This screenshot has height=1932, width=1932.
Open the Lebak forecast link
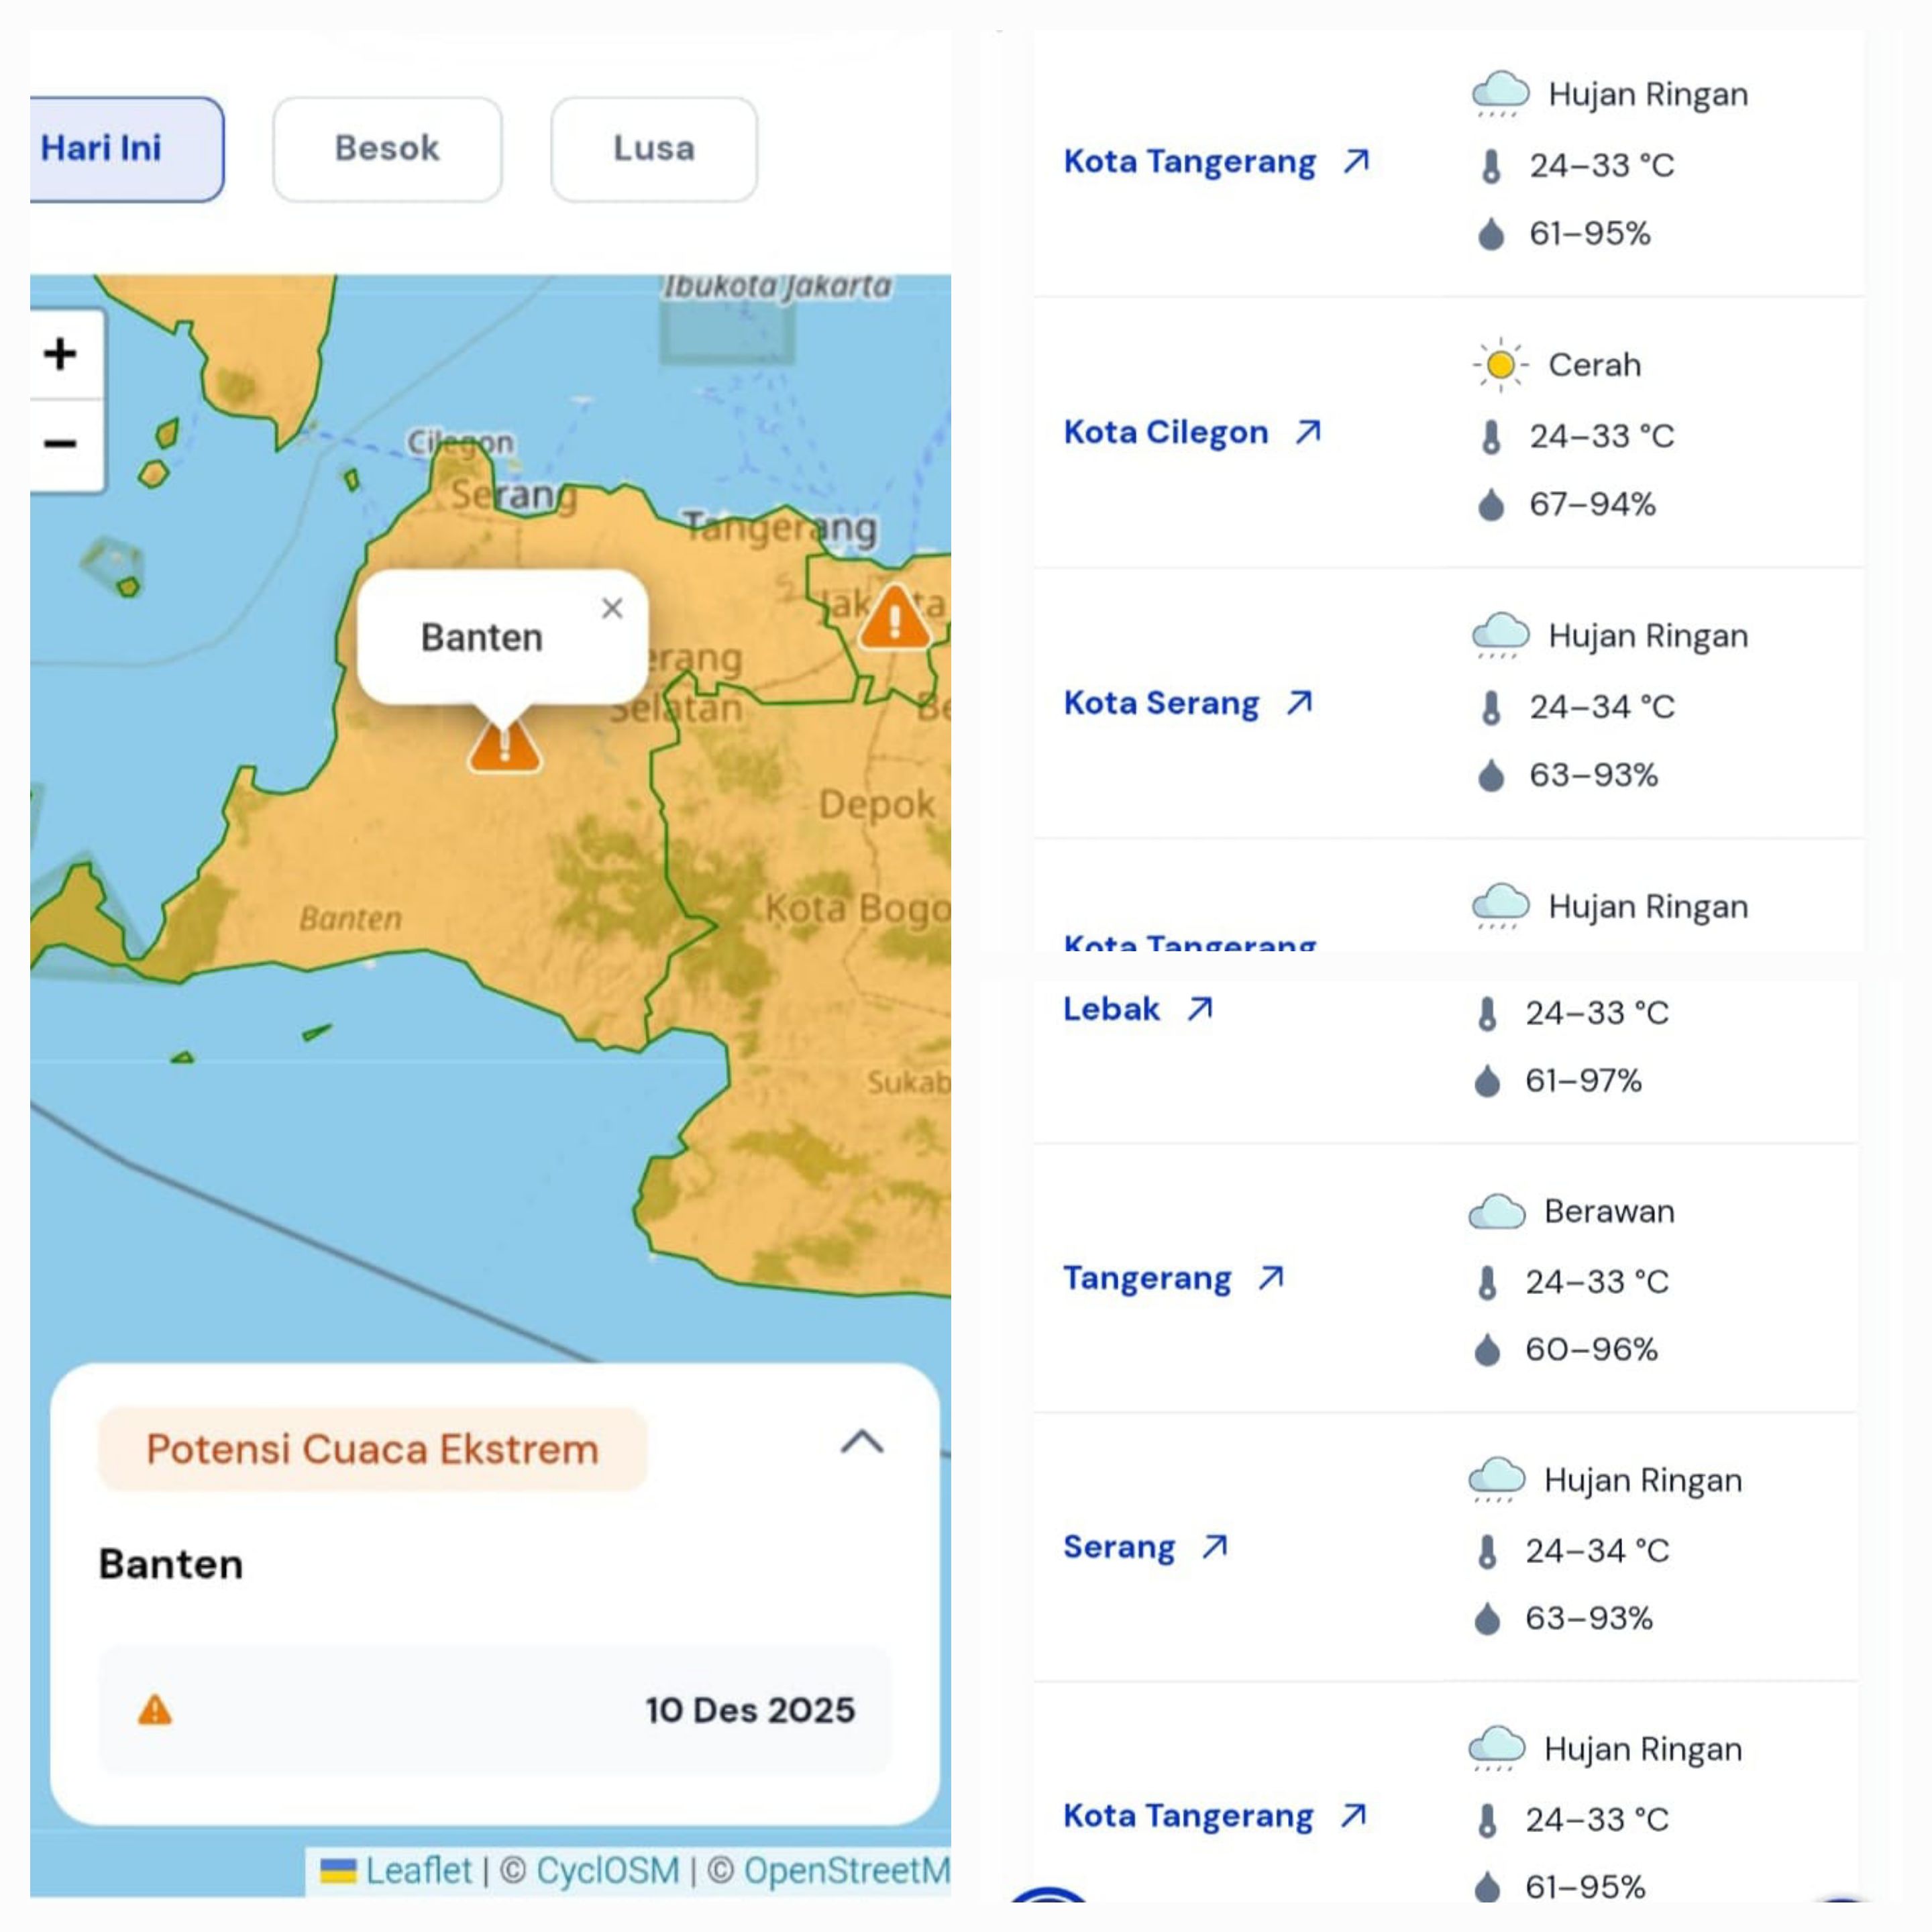tap(1111, 1009)
